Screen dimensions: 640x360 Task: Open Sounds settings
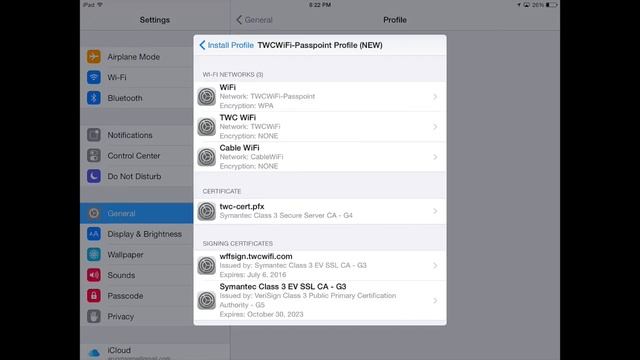pyautogui.click(x=136, y=275)
